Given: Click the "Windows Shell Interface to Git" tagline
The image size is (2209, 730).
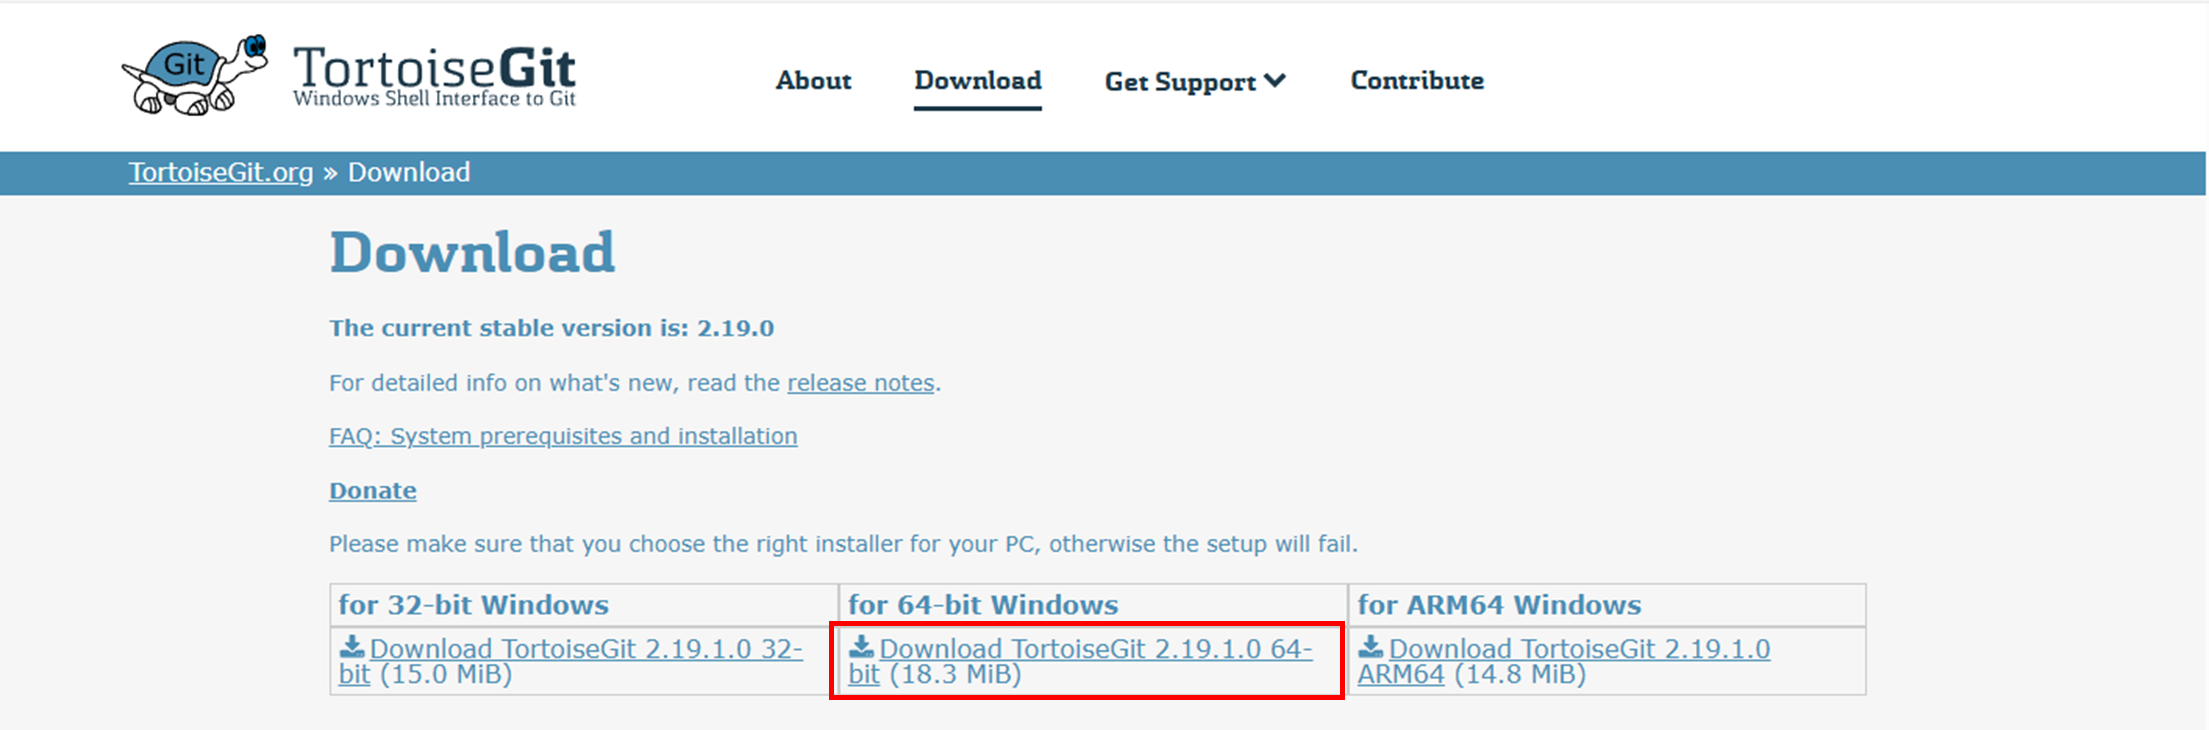Looking at the screenshot, I should 434,98.
